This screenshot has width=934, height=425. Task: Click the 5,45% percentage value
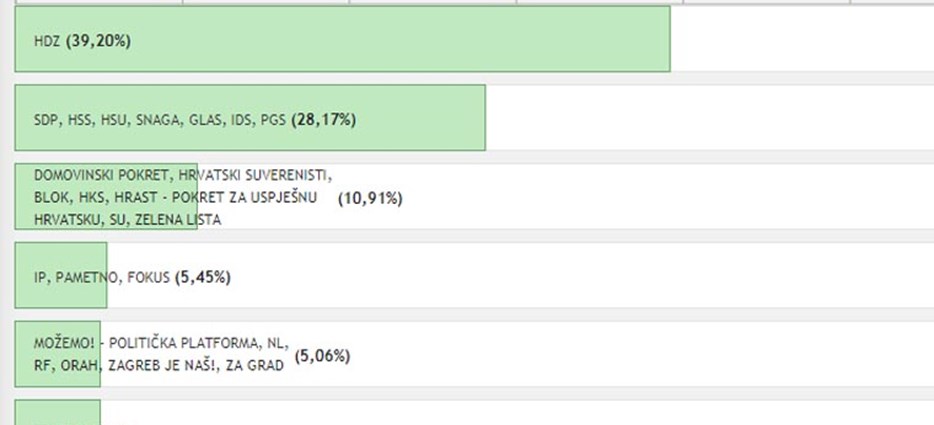click(x=203, y=277)
